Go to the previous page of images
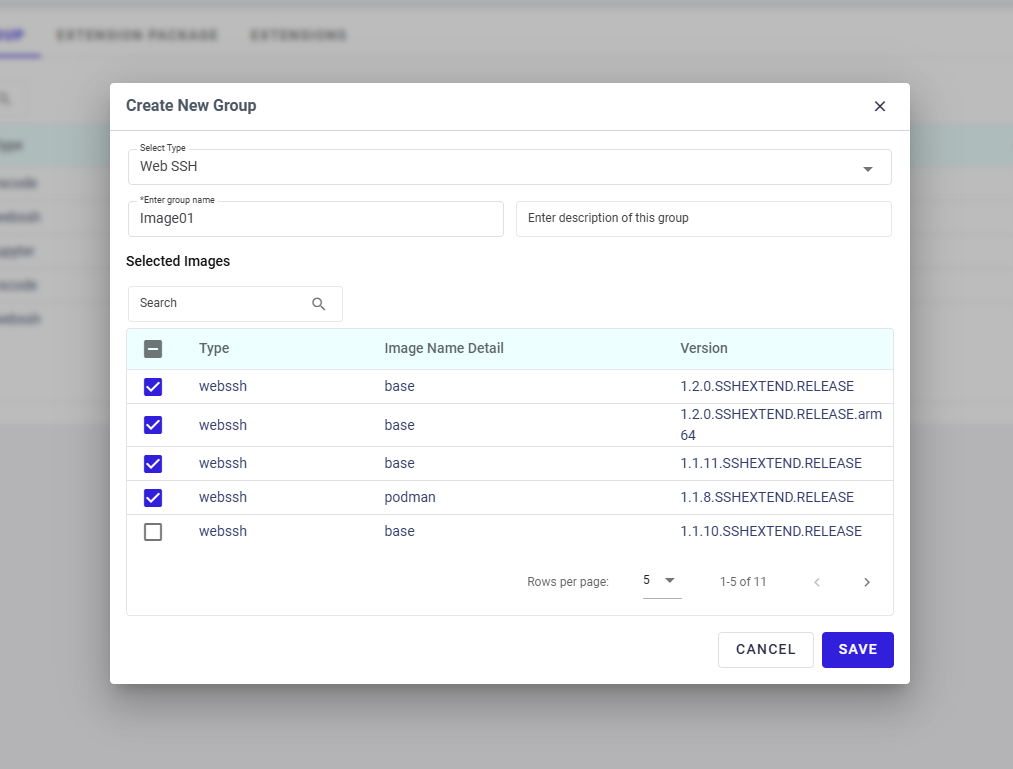The height and width of the screenshot is (769, 1013). (817, 582)
